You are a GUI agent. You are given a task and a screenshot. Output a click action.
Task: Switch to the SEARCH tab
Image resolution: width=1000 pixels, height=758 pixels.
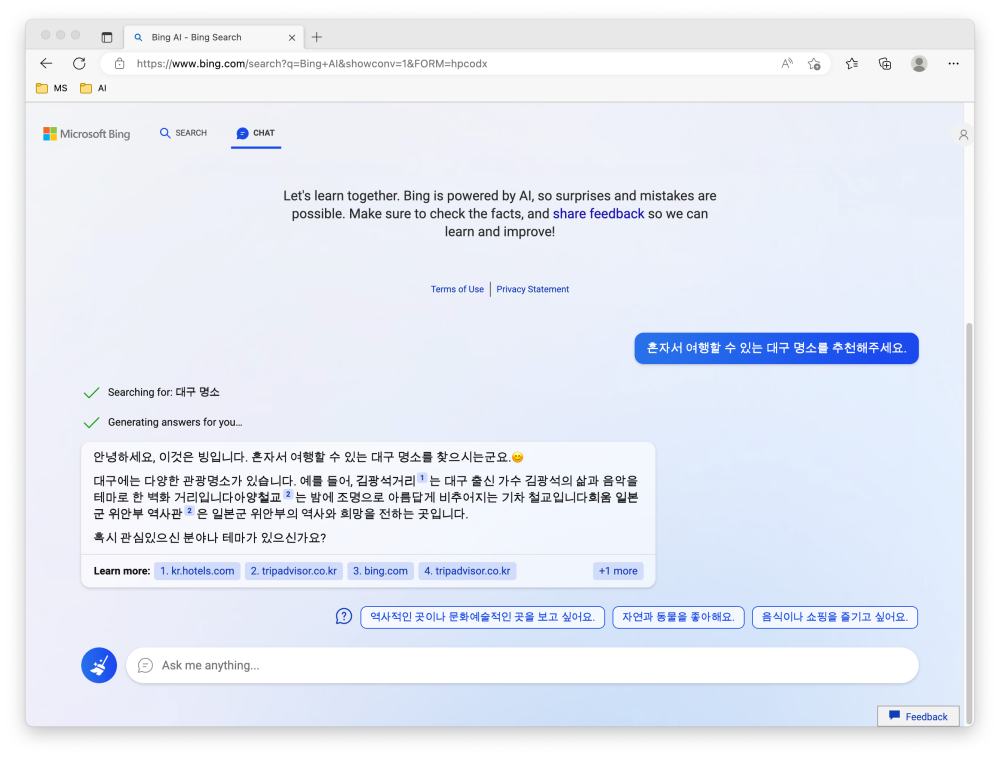coord(183,133)
